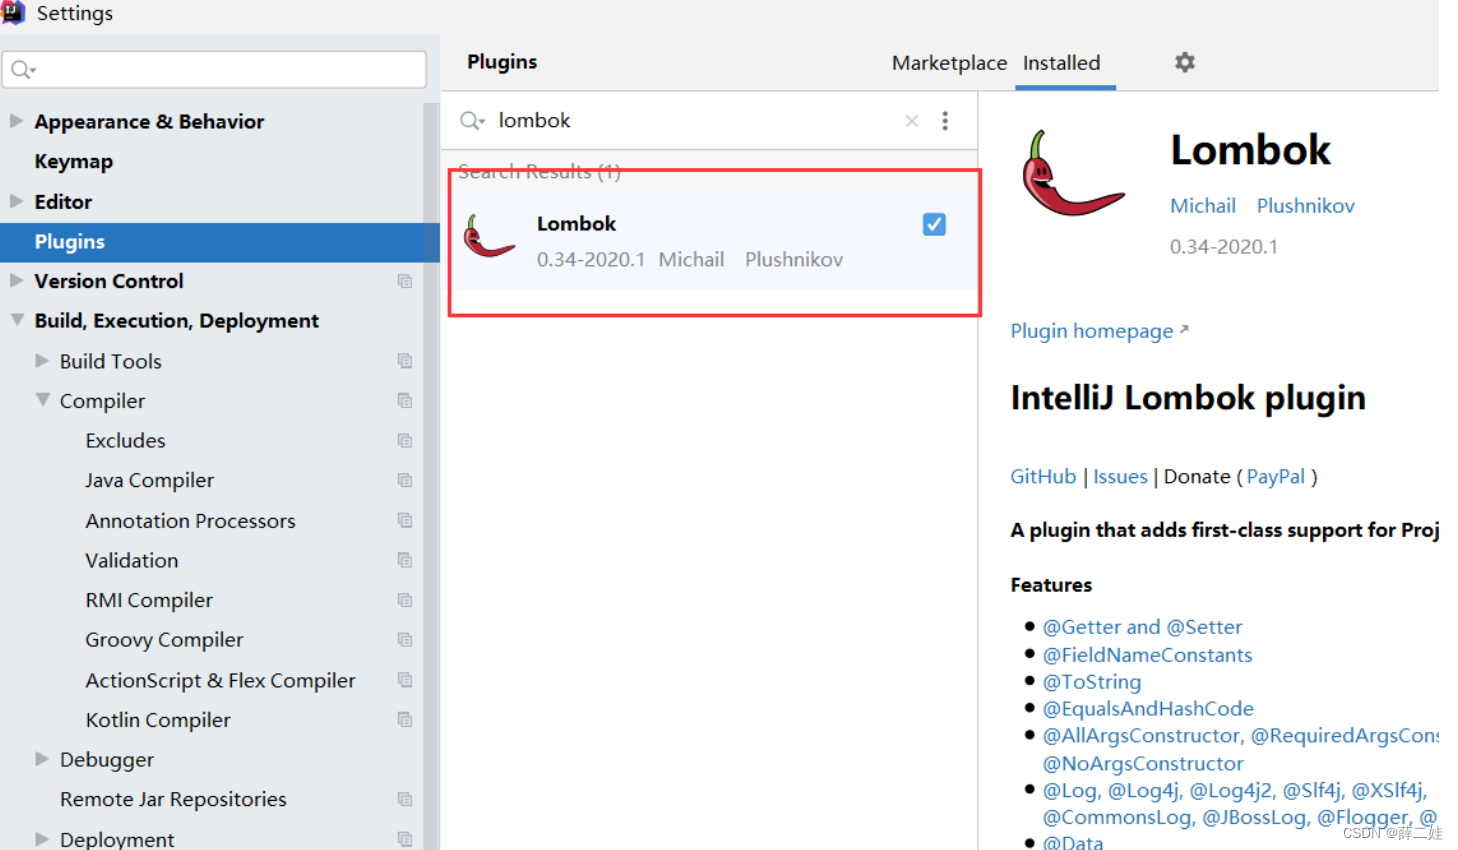
Task: Click project-level icon beside Excludes
Action: coord(405,441)
